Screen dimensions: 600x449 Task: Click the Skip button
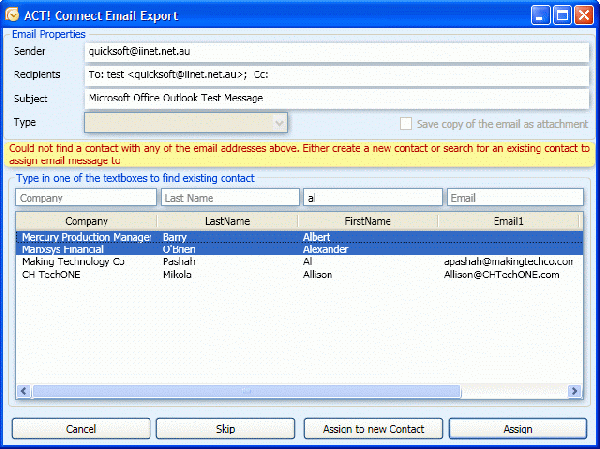tap(225, 429)
